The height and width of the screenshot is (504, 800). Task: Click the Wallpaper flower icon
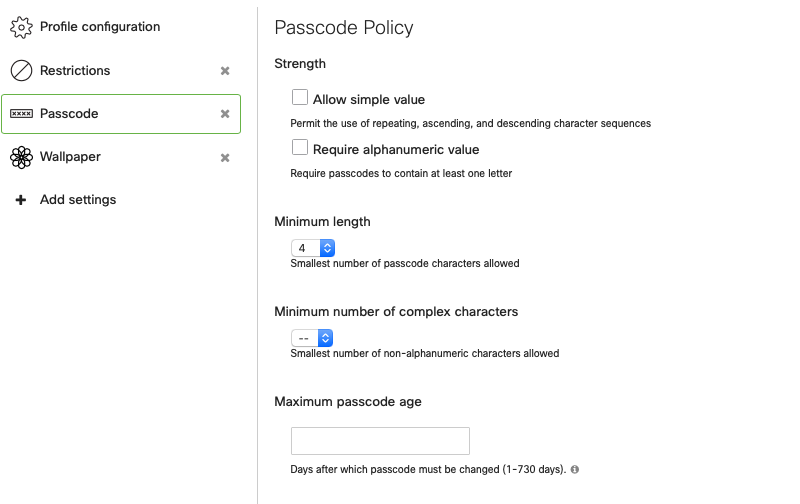(21, 157)
